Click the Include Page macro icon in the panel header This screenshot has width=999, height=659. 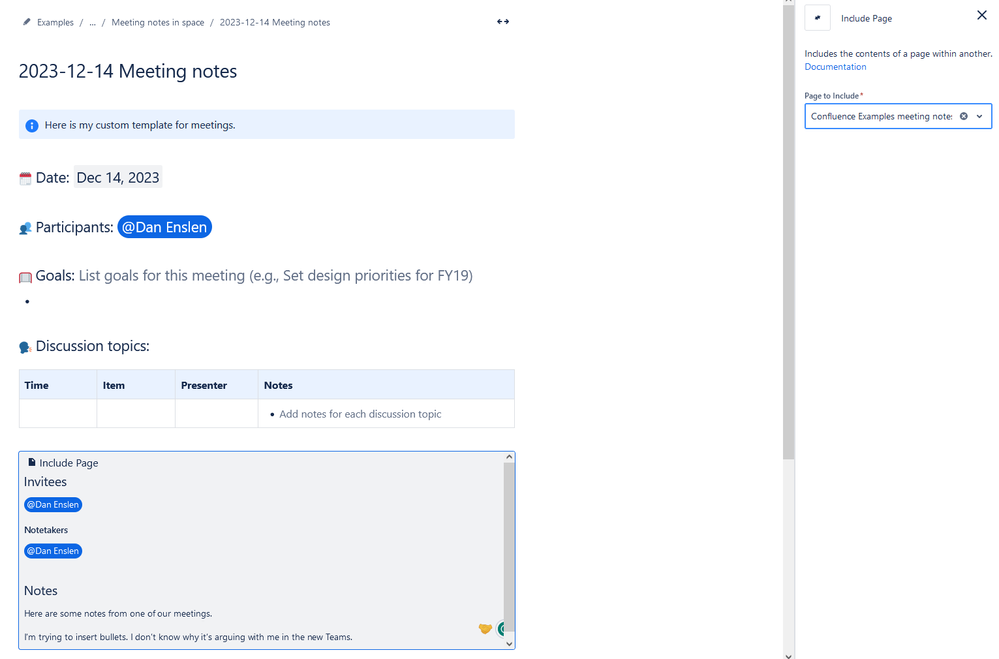pyautogui.click(x=817, y=17)
